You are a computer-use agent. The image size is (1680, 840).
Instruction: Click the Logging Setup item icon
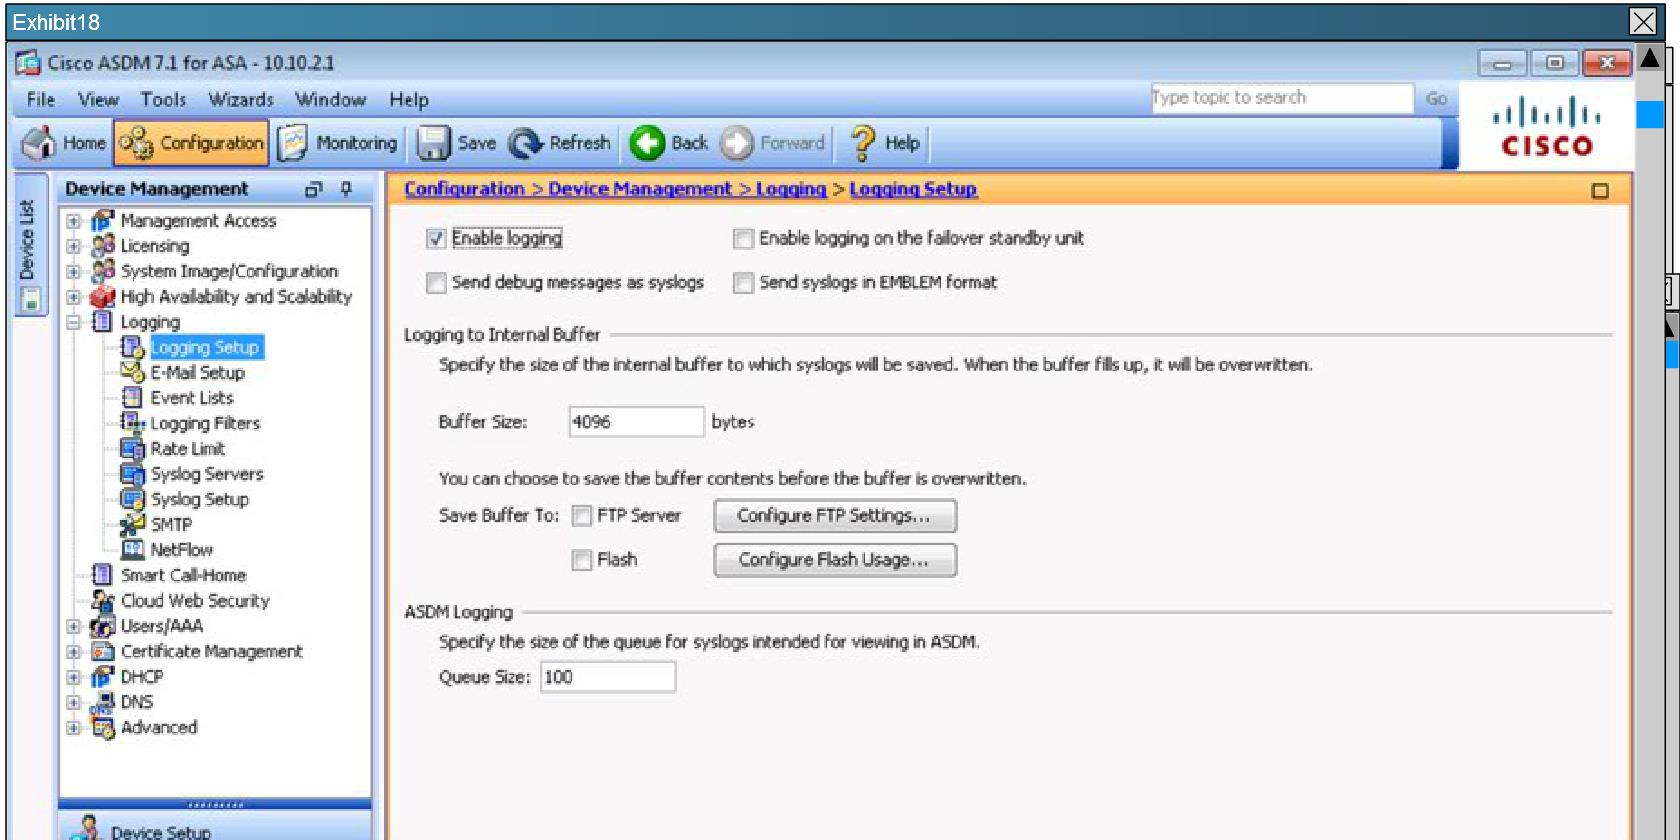pyautogui.click(x=132, y=347)
